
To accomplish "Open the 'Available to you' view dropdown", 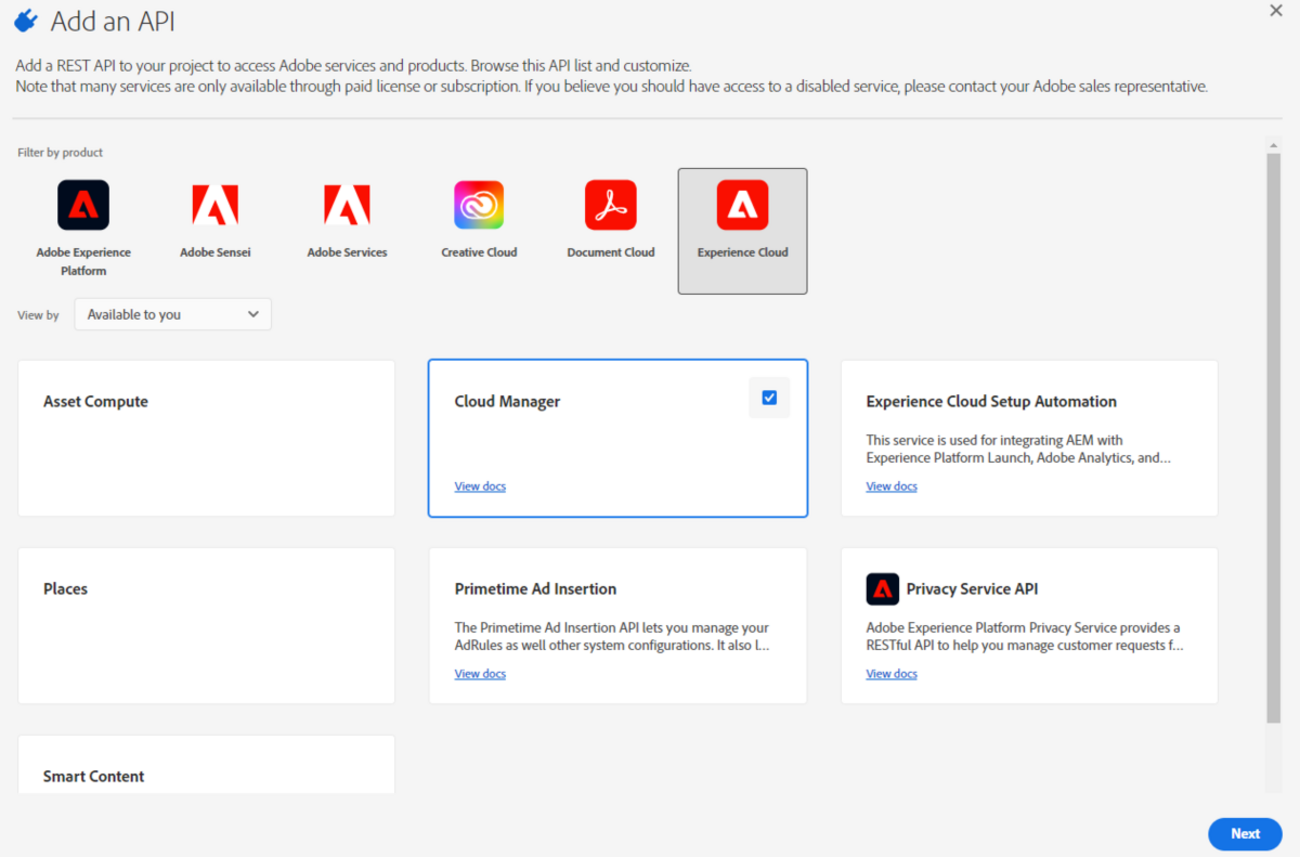I will (x=173, y=314).
